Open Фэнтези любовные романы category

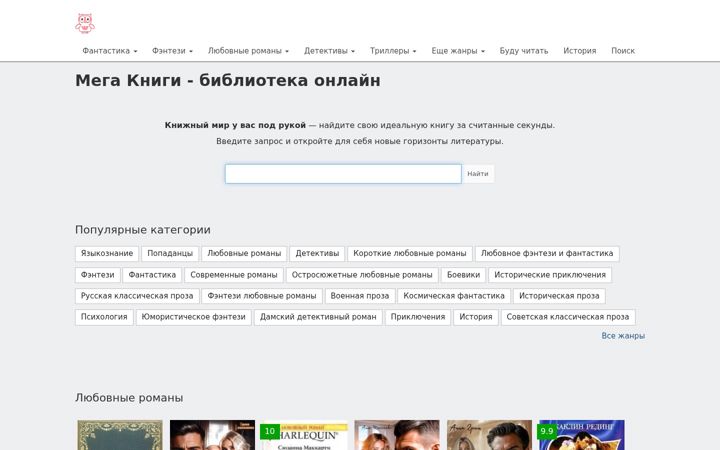coord(262,296)
